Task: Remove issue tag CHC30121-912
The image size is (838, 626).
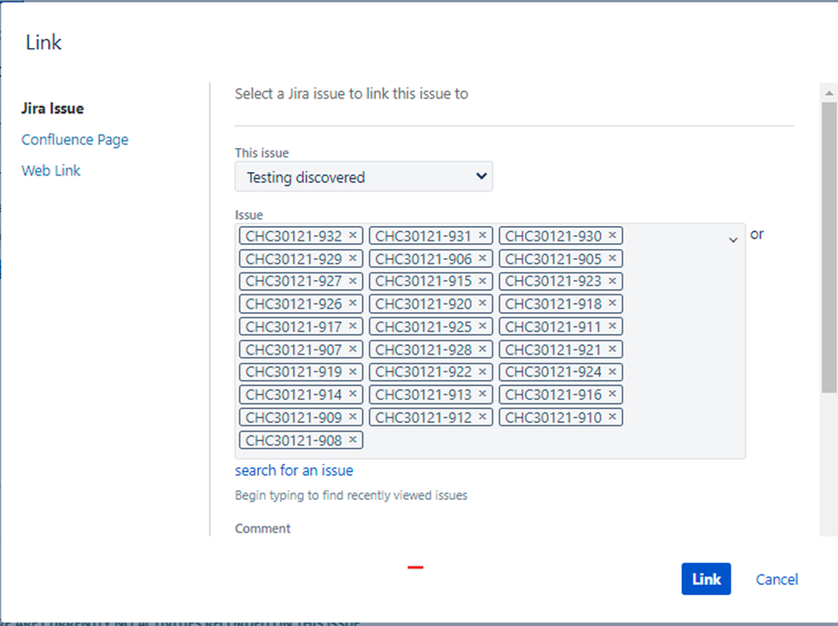Action: [482, 416]
